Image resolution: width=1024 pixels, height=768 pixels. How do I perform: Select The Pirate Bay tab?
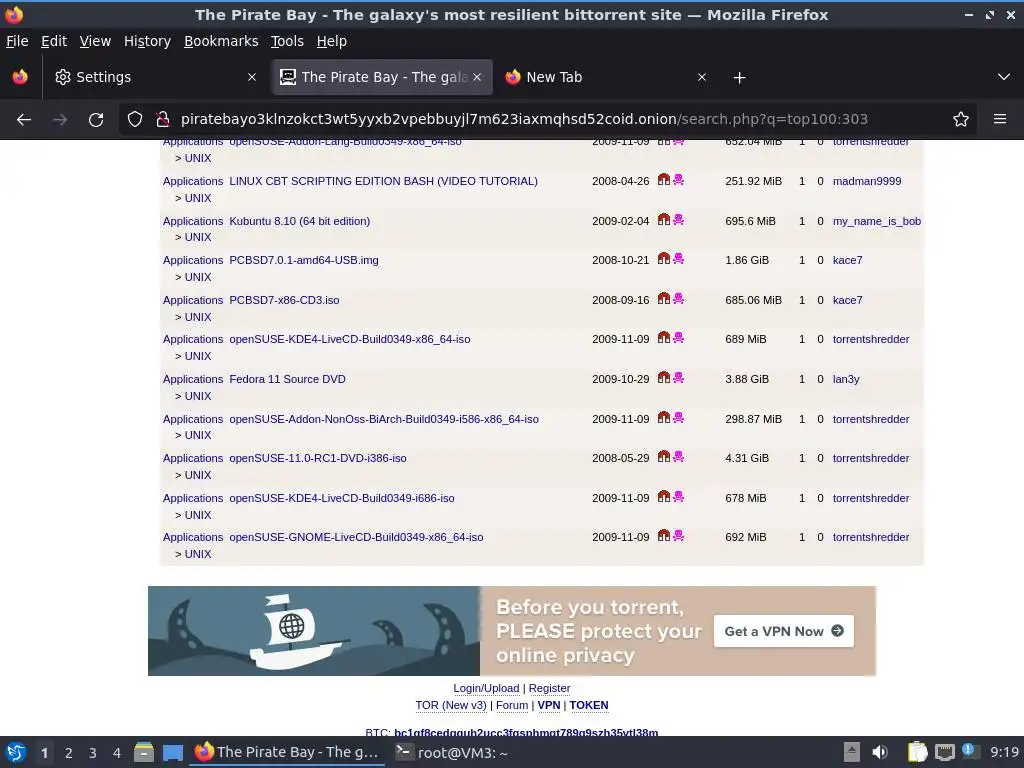[x=381, y=77]
